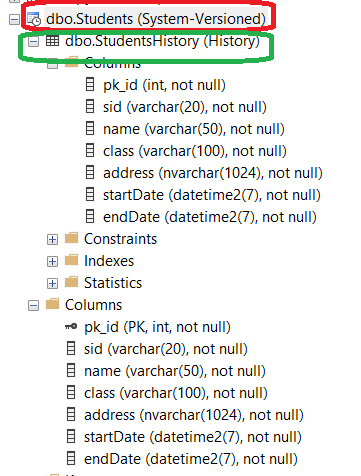
Task: Select dbo.Students (System-Versioned) table
Action: click(x=156, y=19)
